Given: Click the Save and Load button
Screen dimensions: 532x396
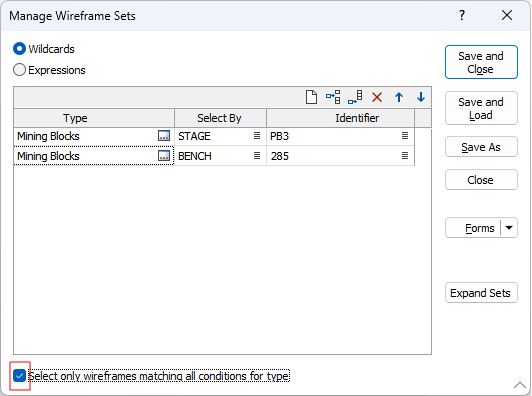Looking at the screenshot, I should (481, 108).
